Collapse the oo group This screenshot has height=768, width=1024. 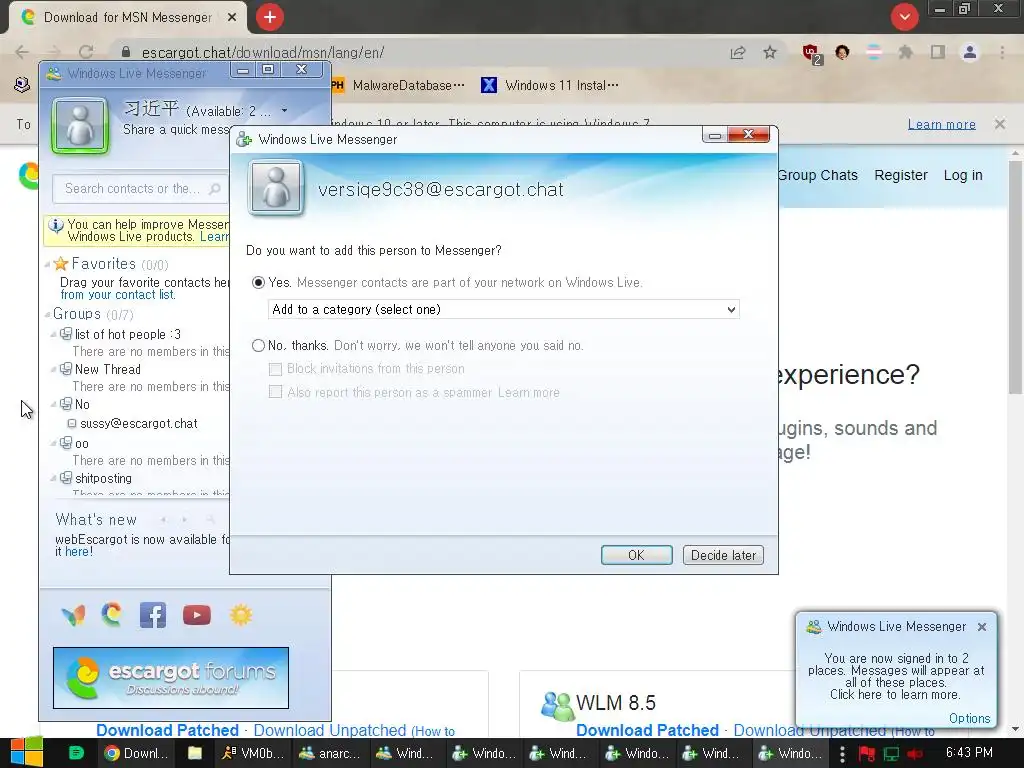tap(54, 443)
